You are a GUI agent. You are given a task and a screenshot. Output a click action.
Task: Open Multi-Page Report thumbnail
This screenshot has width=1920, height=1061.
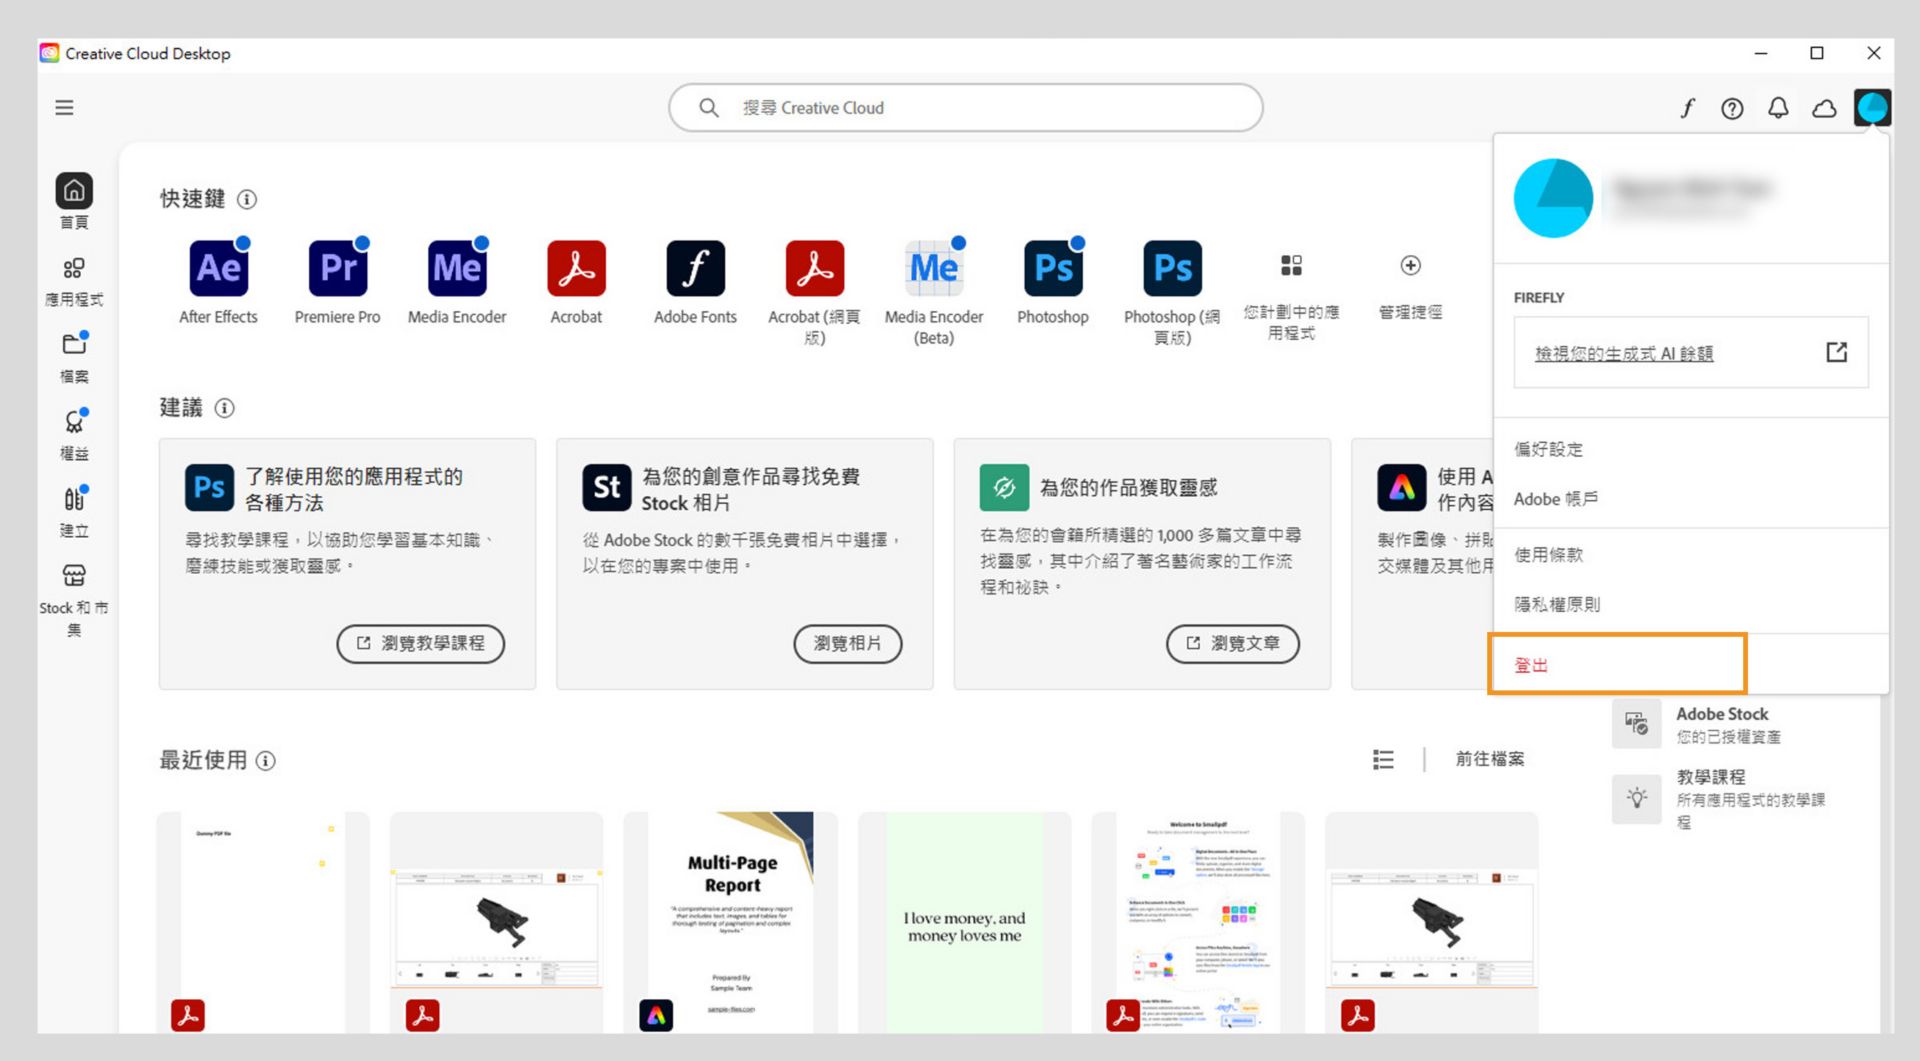[731, 922]
